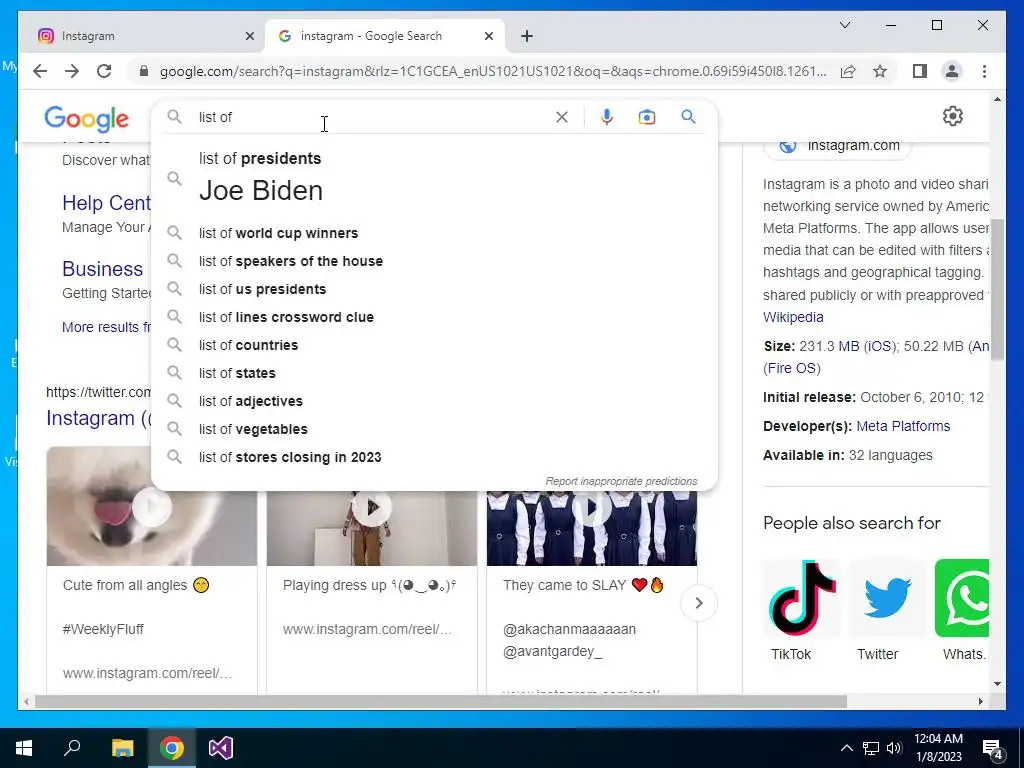Click the horizontal page scrollbar thumb

[441, 702]
